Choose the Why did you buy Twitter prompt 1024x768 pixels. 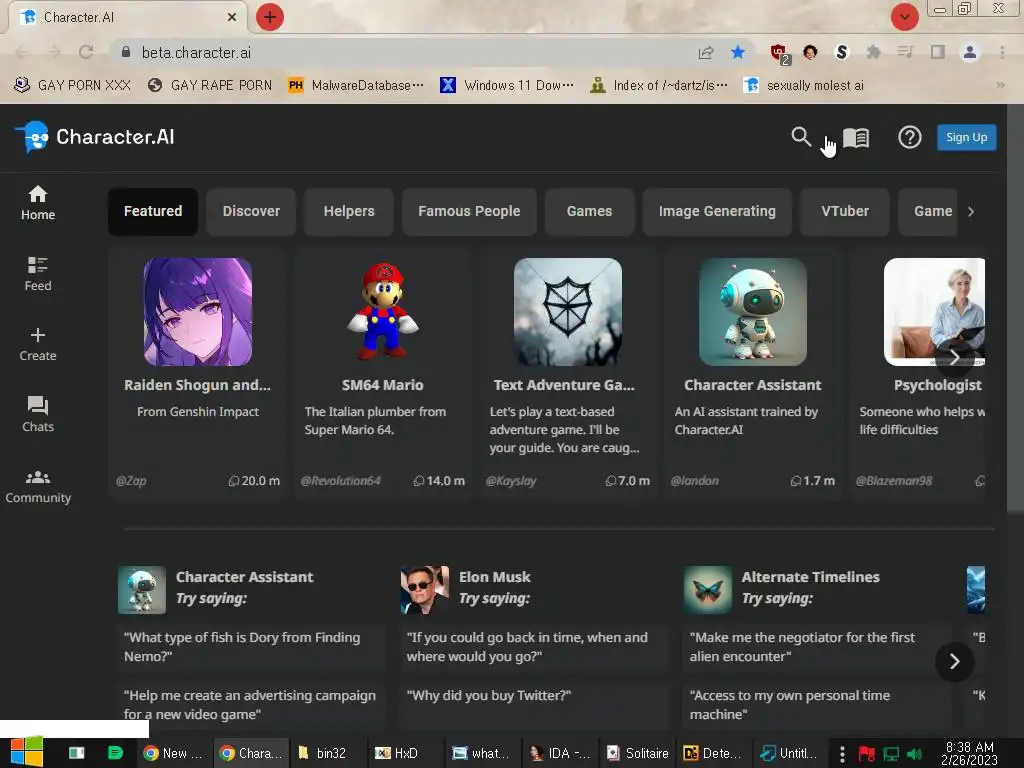534,705
